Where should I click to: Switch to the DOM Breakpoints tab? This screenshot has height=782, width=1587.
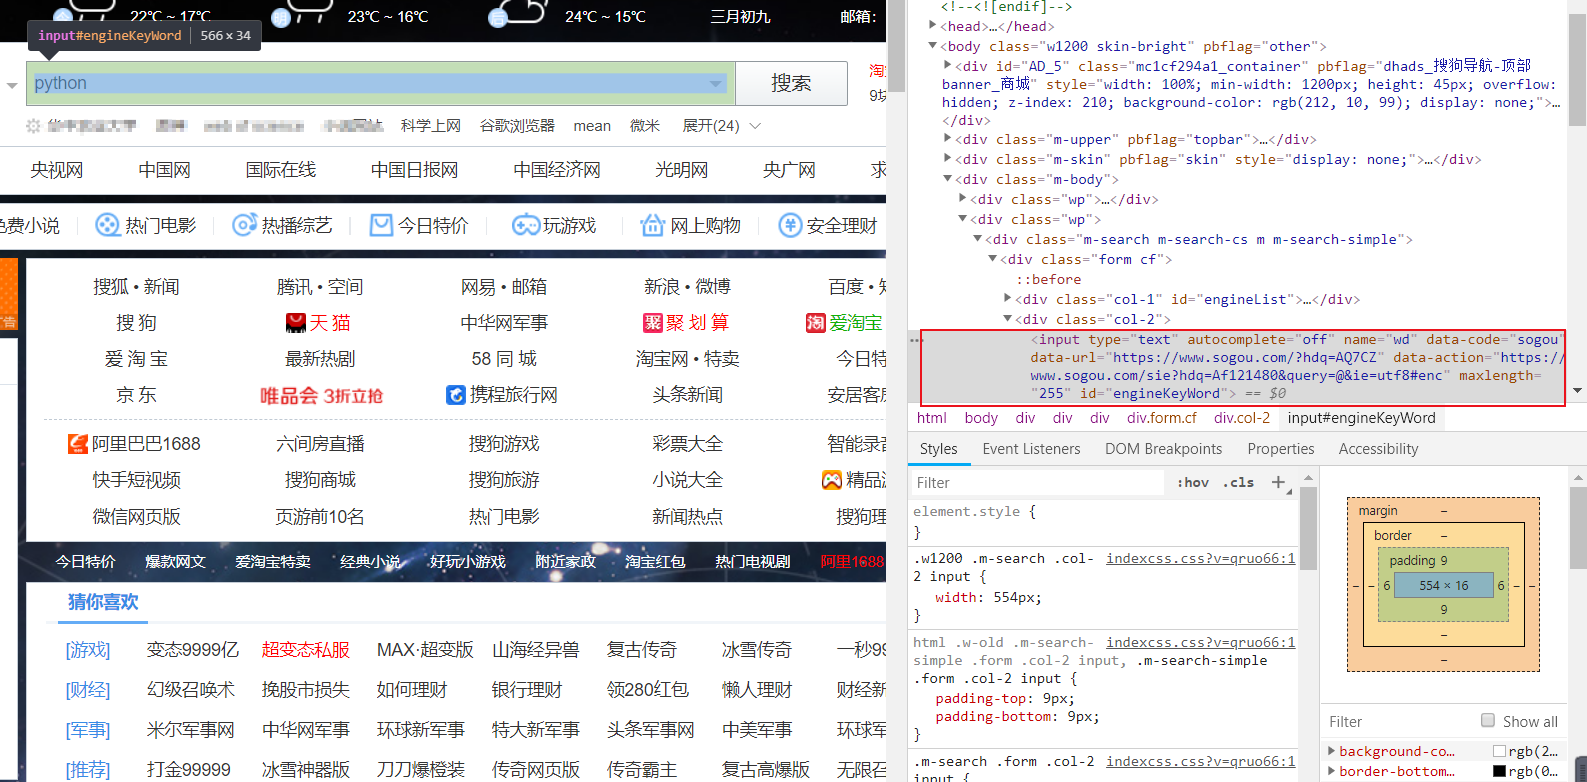coord(1163,449)
